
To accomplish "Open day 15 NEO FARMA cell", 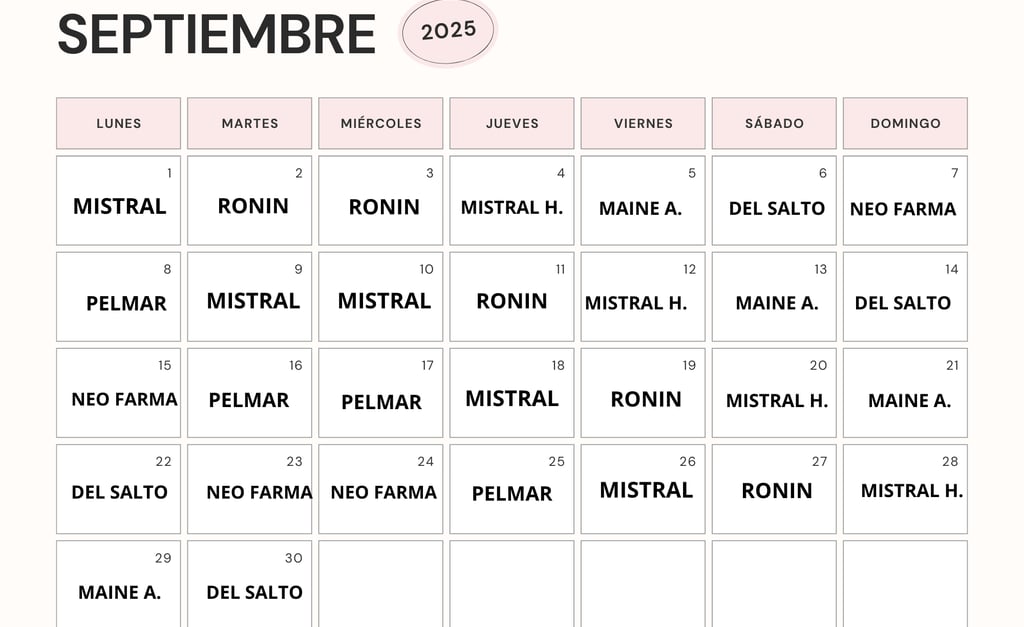I will click(x=118, y=393).
